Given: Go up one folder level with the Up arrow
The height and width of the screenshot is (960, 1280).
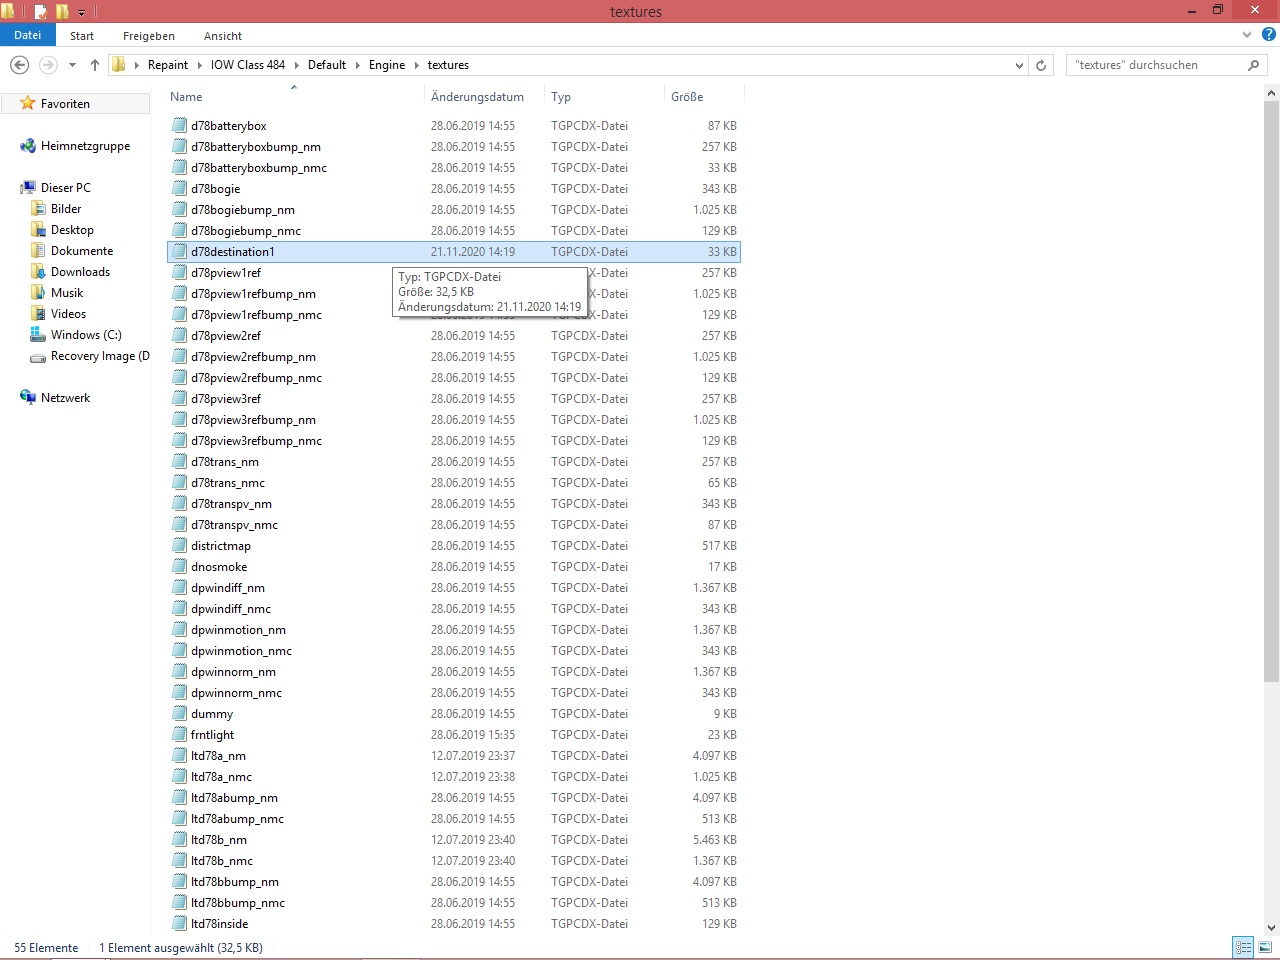Looking at the screenshot, I should (95, 65).
